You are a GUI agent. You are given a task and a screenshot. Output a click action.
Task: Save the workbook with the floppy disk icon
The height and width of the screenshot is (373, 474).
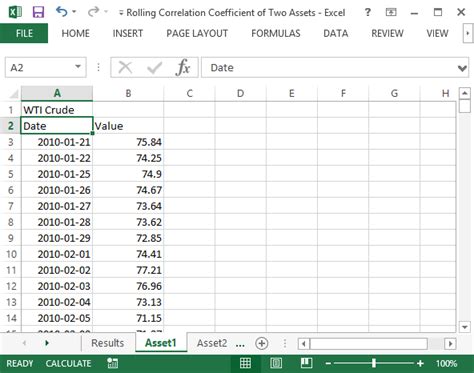click(38, 12)
